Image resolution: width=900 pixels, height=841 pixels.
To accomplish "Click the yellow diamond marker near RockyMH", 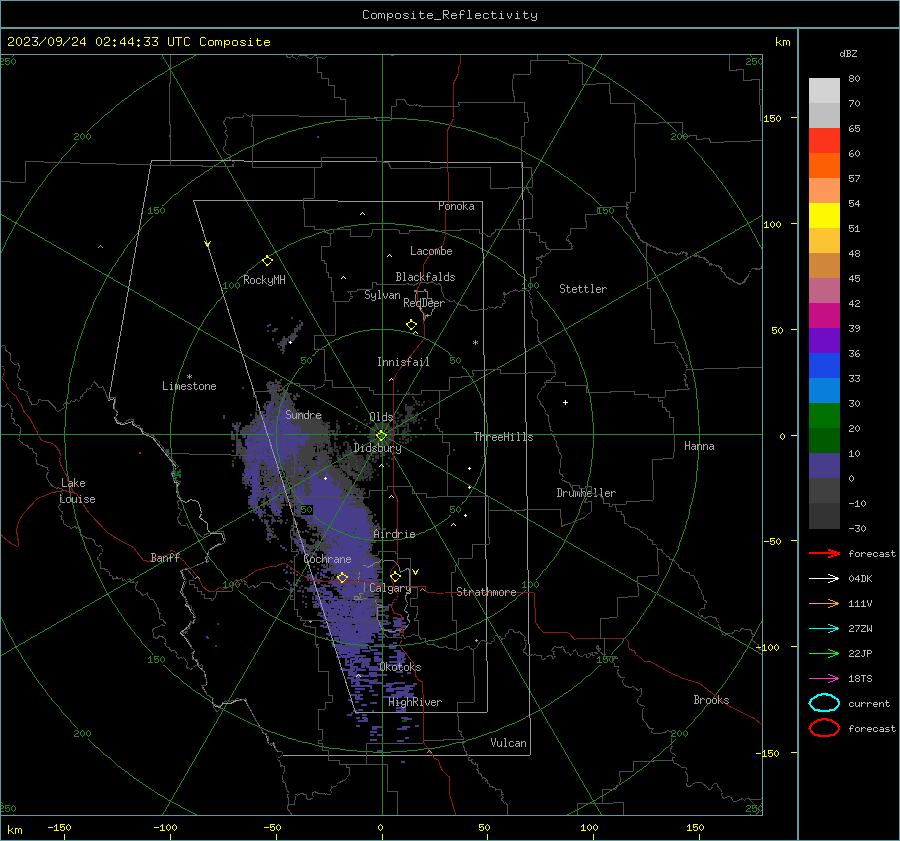I will tap(267, 261).
